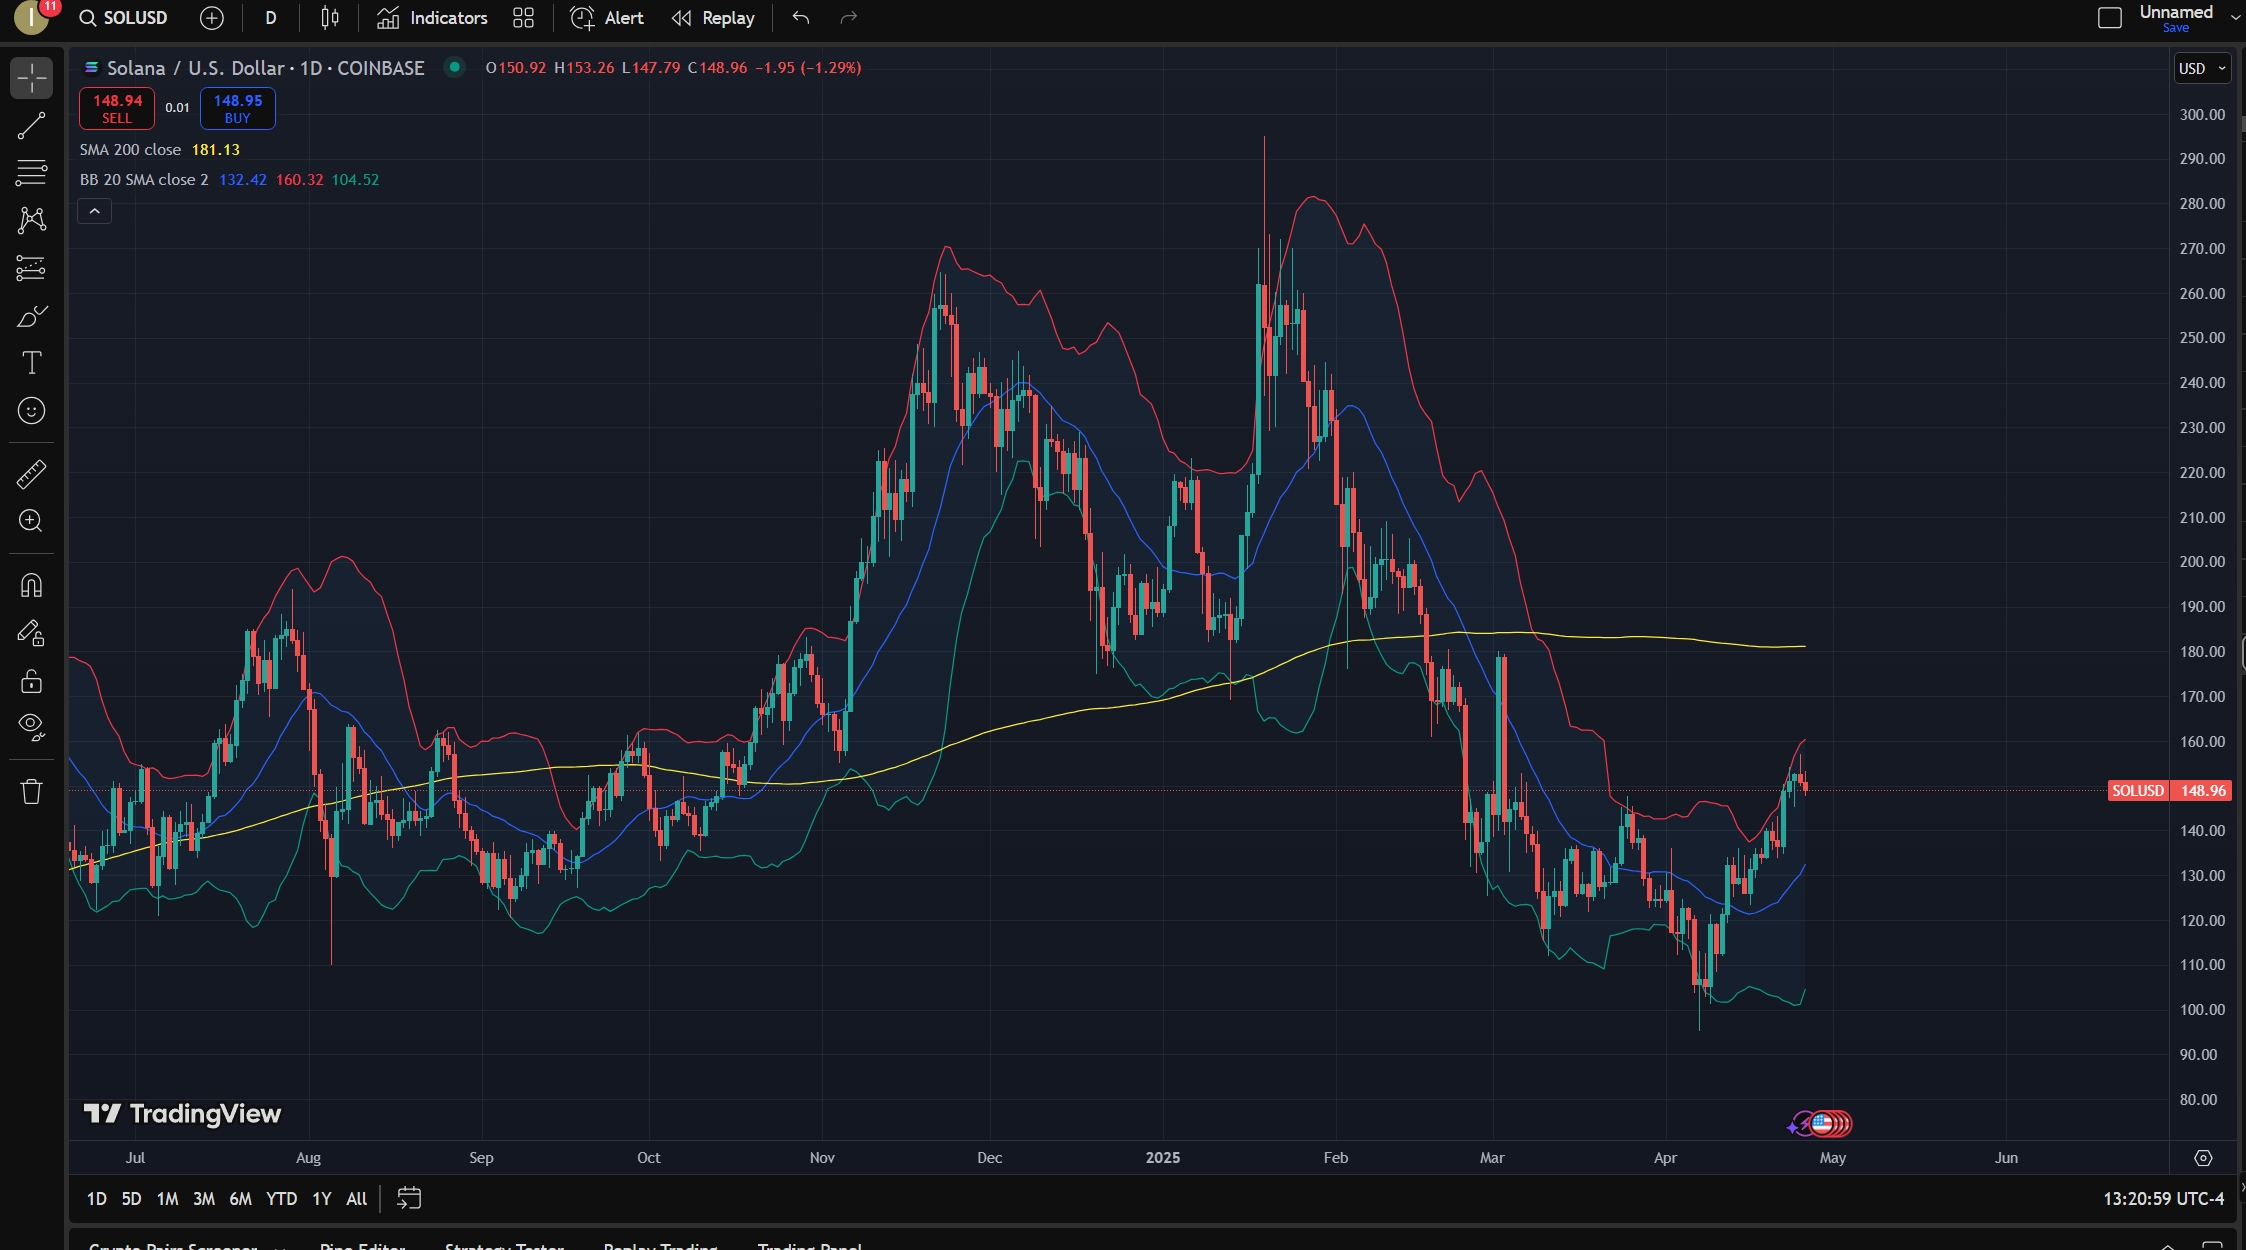The image size is (2246, 1250).
Task: Toggle lock all drawing tools
Action: (x=31, y=681)
